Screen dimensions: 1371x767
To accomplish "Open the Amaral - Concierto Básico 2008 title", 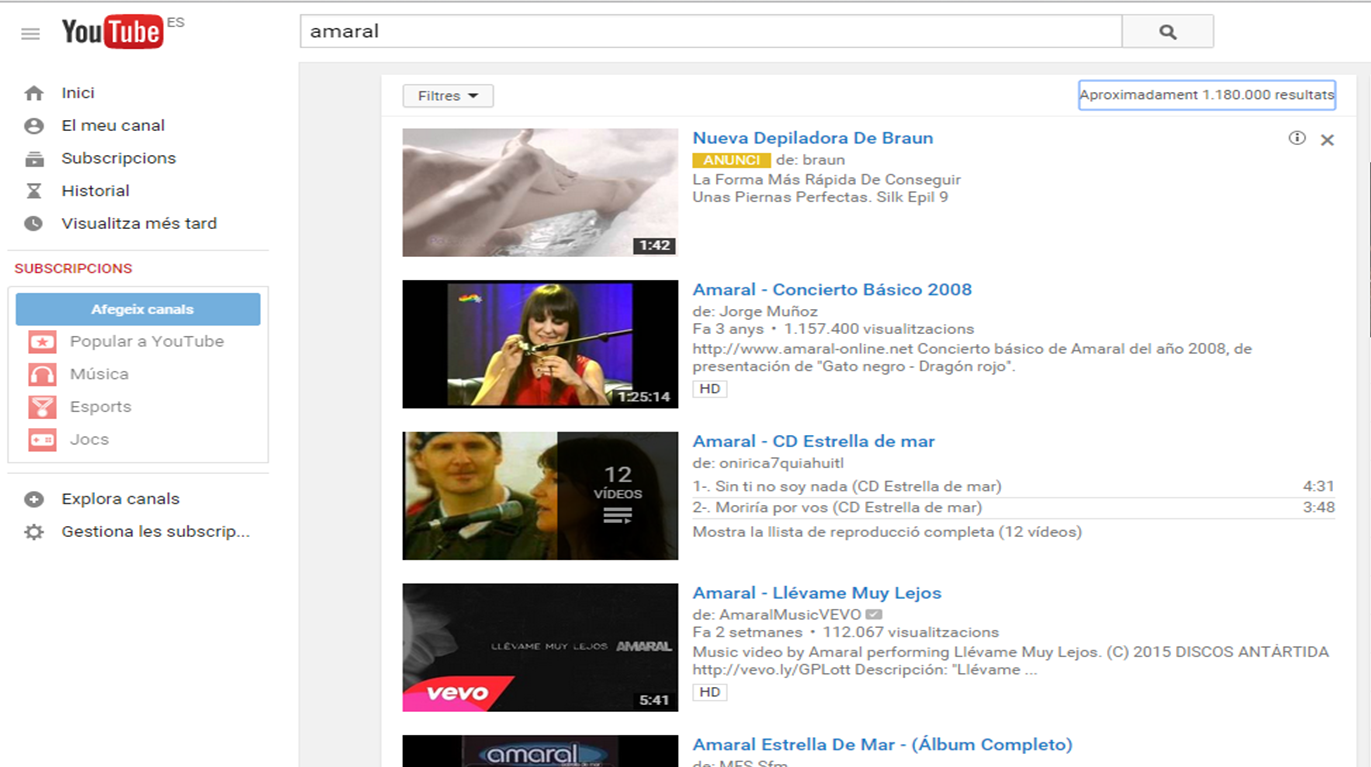I will pyautogui.click(x=832, y=290).
